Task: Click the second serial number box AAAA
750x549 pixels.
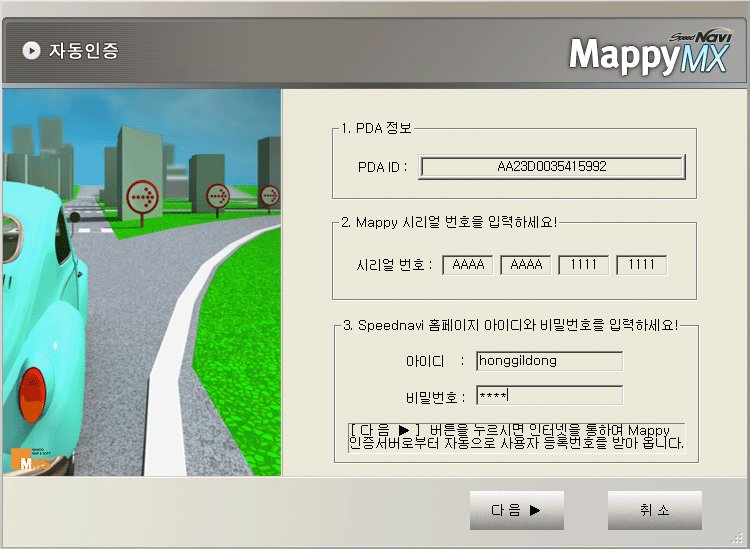Action: coord(526,265)
